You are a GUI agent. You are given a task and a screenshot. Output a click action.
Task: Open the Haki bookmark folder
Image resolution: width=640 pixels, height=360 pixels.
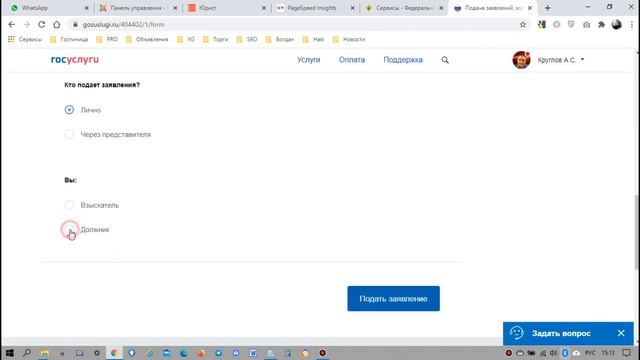coord(313,39)
